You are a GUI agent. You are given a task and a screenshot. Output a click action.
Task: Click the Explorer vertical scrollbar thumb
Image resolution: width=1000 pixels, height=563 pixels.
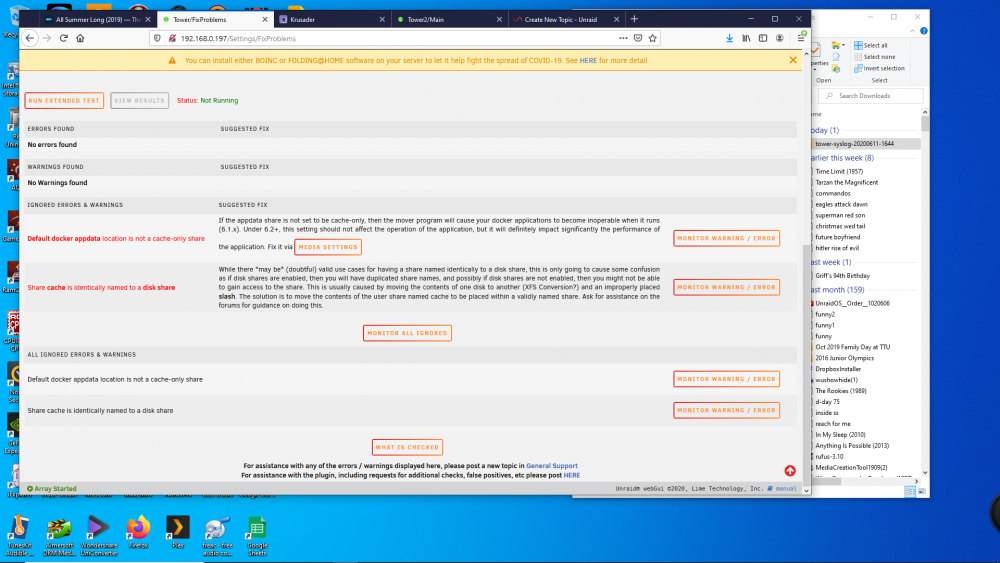[925, 124]
